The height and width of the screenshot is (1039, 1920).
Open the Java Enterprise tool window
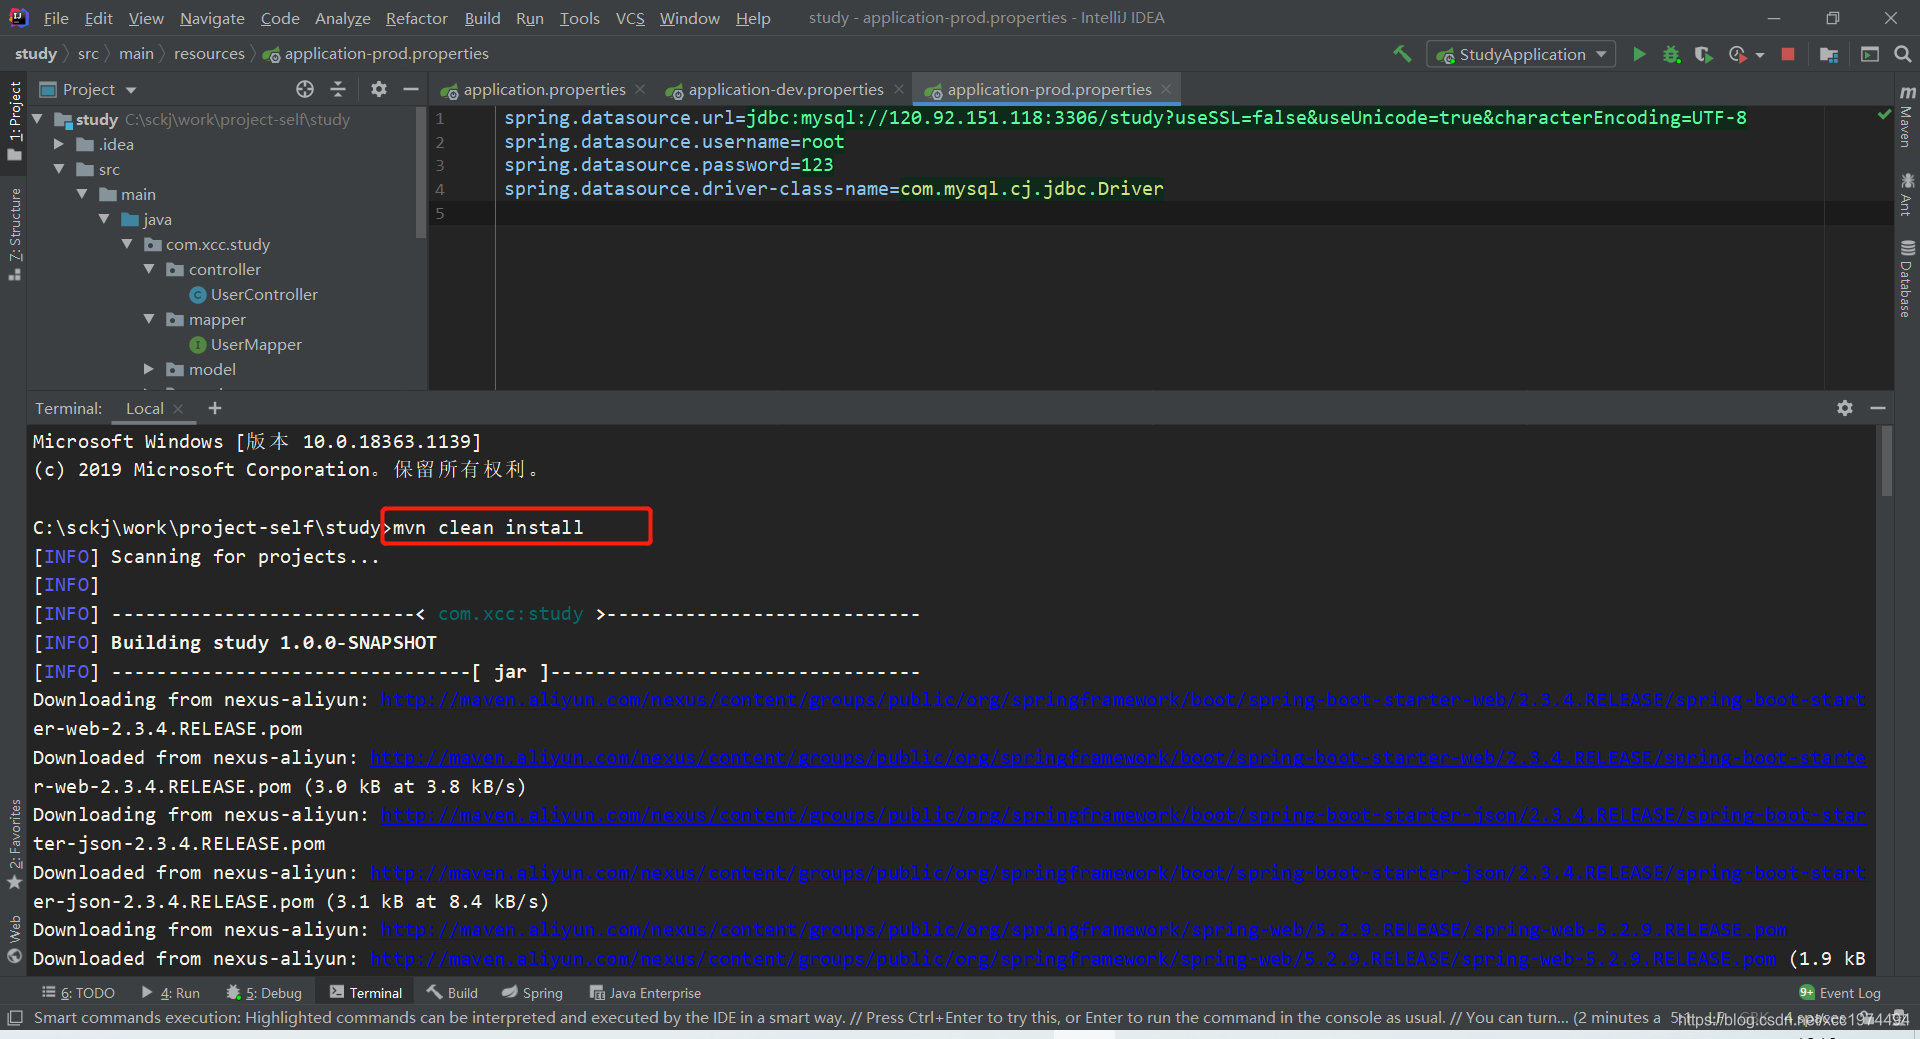(646, 993)
